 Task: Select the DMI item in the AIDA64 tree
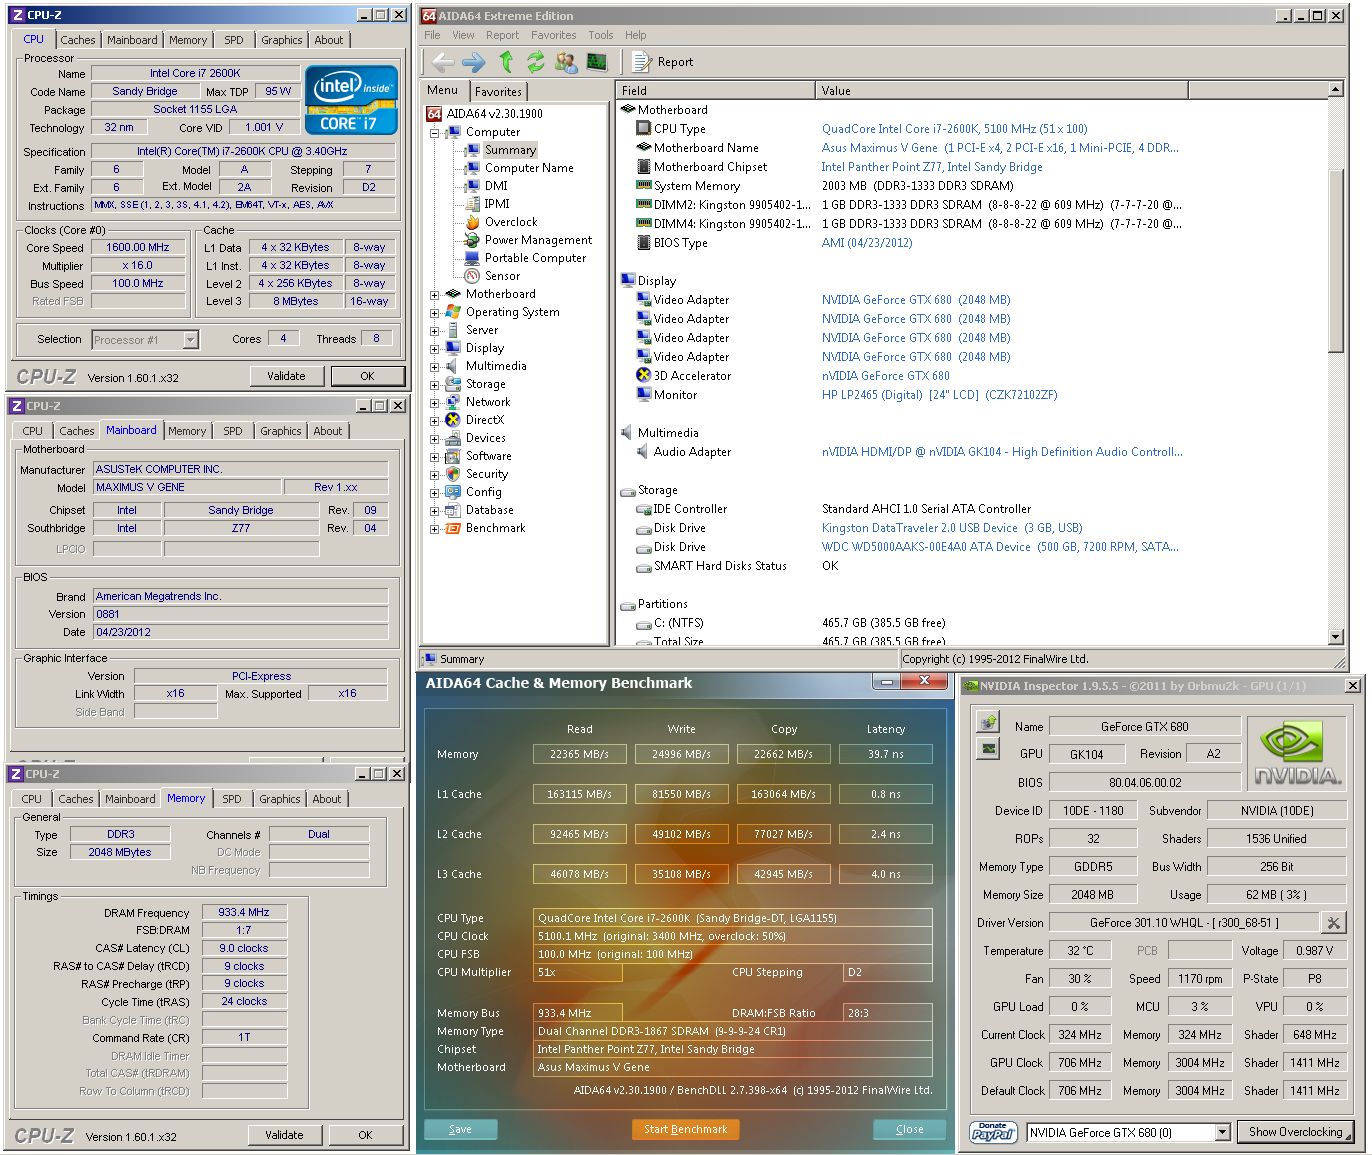496,186
